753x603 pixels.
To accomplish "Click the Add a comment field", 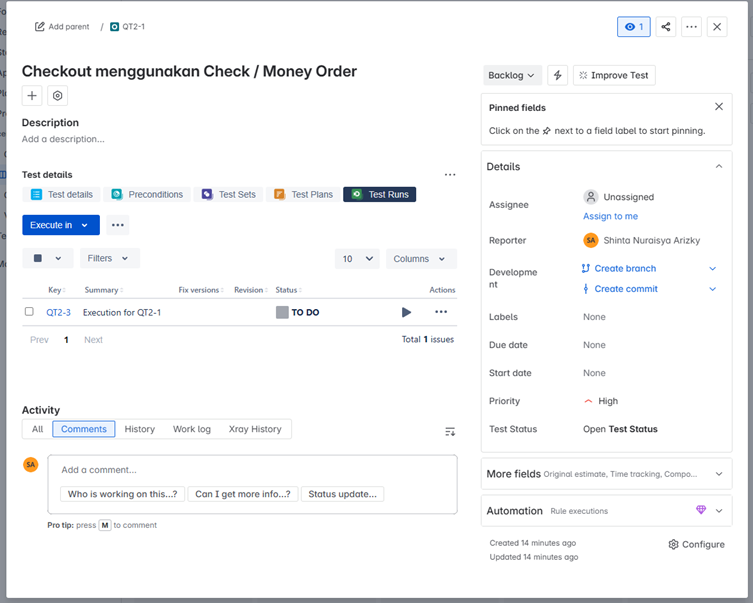I will tap(252, 469).
